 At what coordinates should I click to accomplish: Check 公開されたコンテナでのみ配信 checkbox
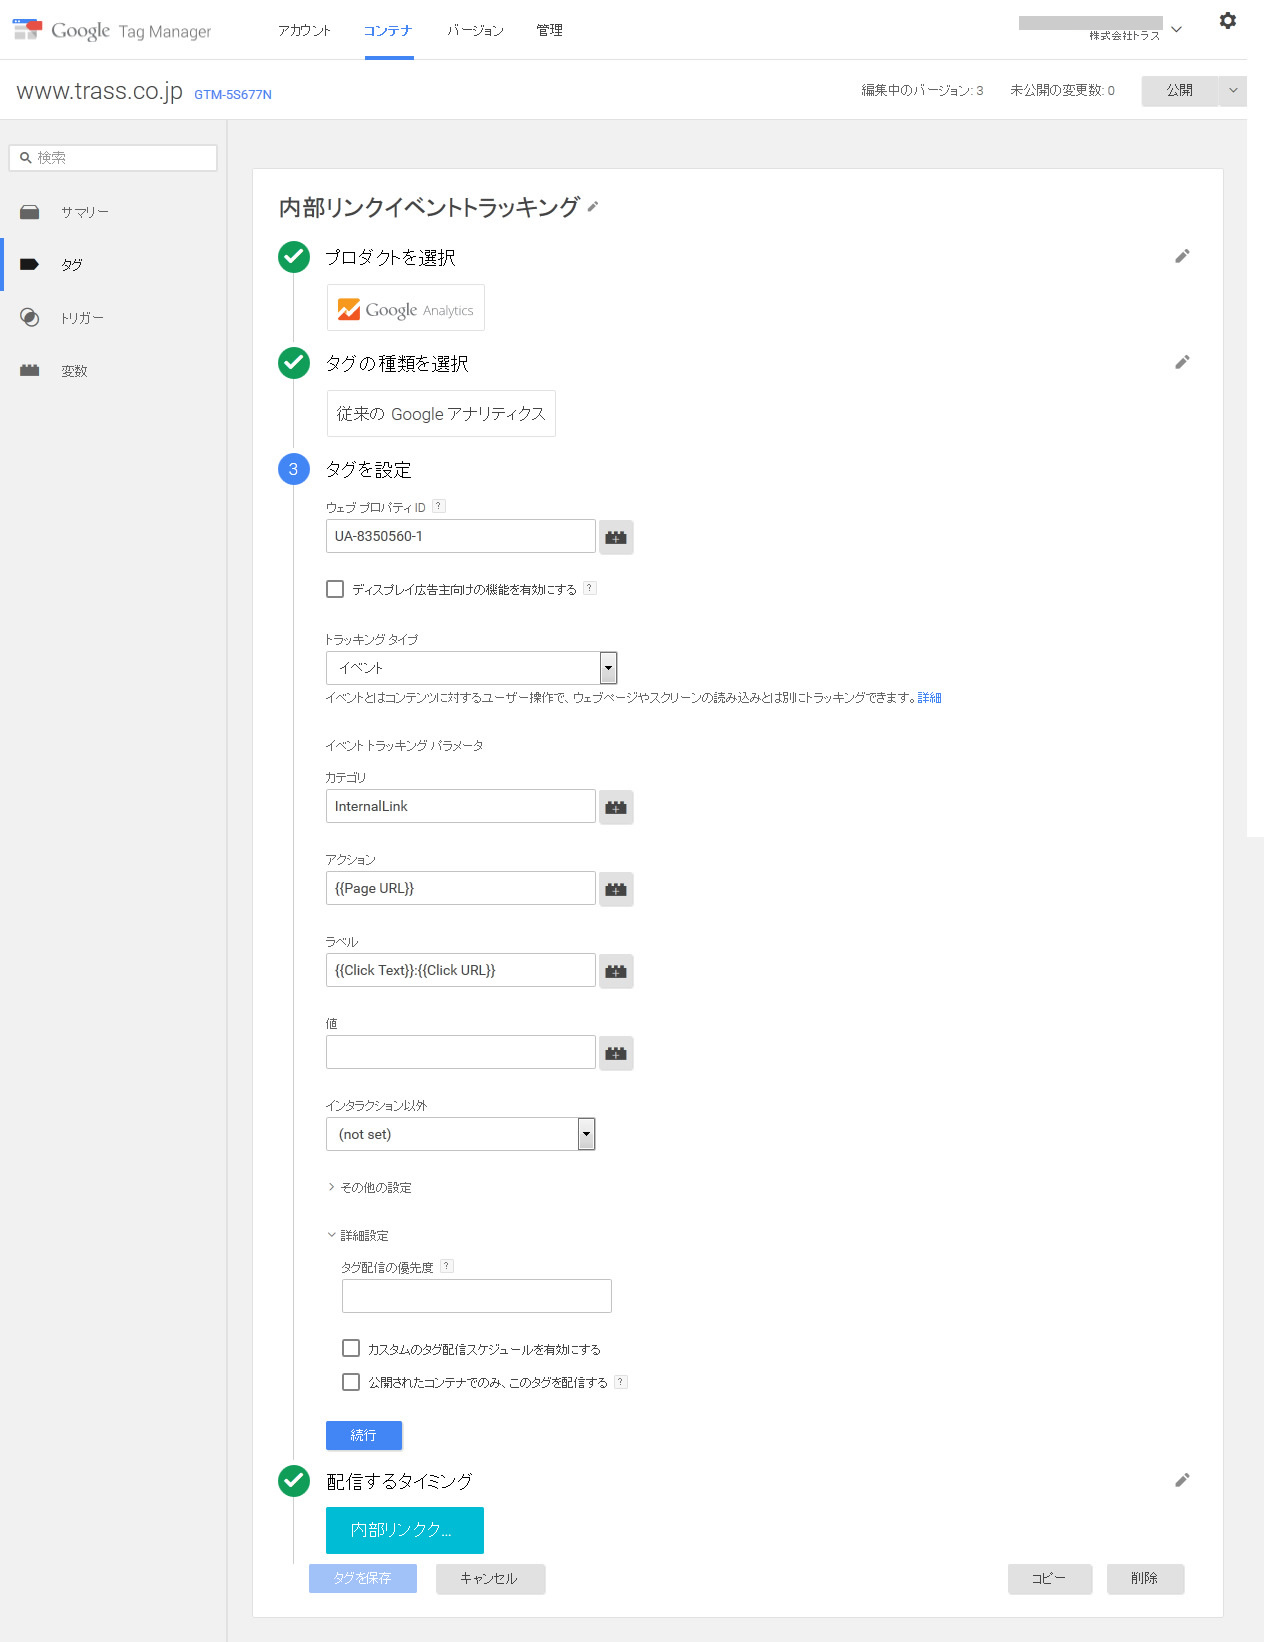click(x=351, y=1382)
